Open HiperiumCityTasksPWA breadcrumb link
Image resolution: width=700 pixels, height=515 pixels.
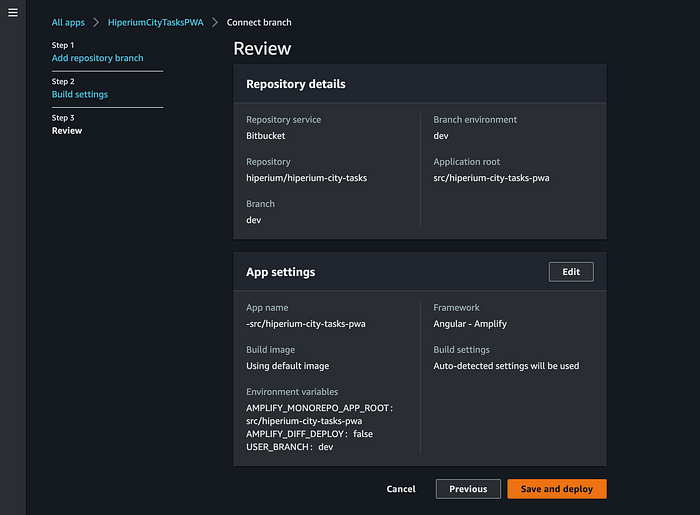point(155,22)
